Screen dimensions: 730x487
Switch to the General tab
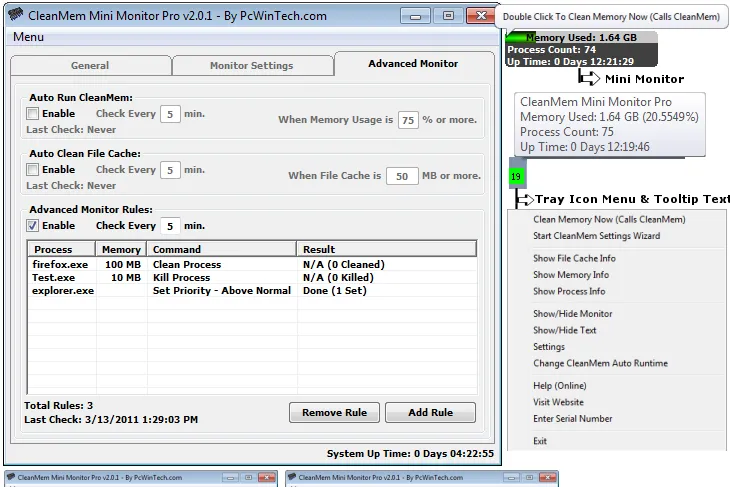click(x=90, y=66)
